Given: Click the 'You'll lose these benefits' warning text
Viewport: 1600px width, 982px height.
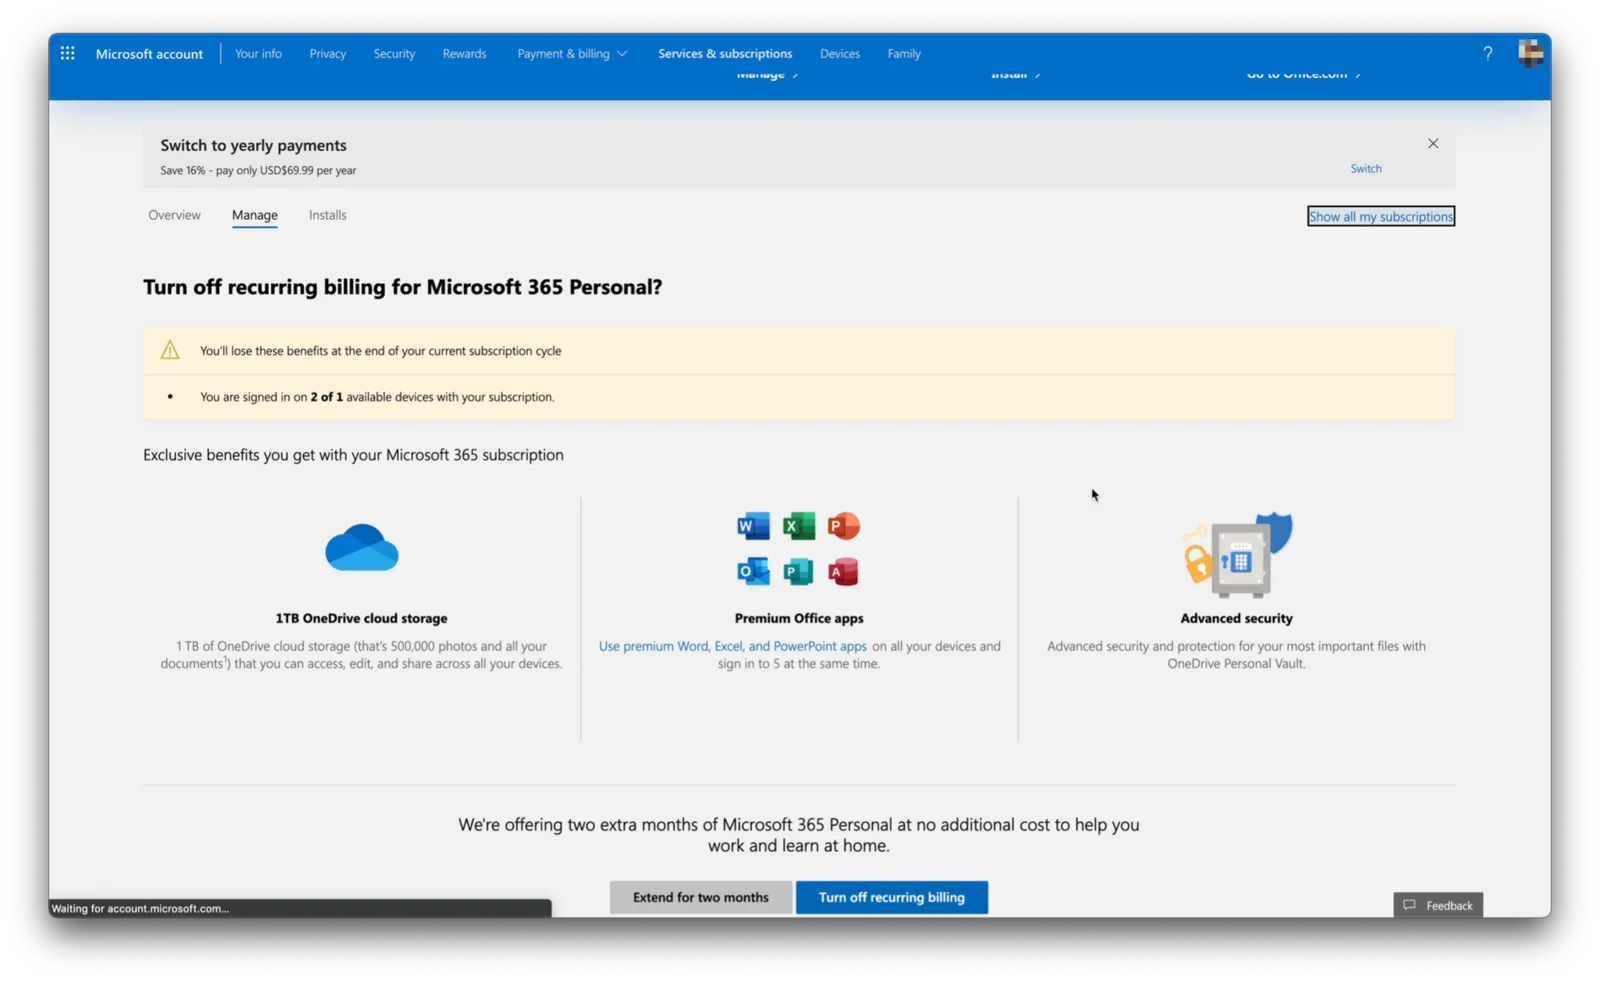Looking at the screenshot, I should point(381,351).
